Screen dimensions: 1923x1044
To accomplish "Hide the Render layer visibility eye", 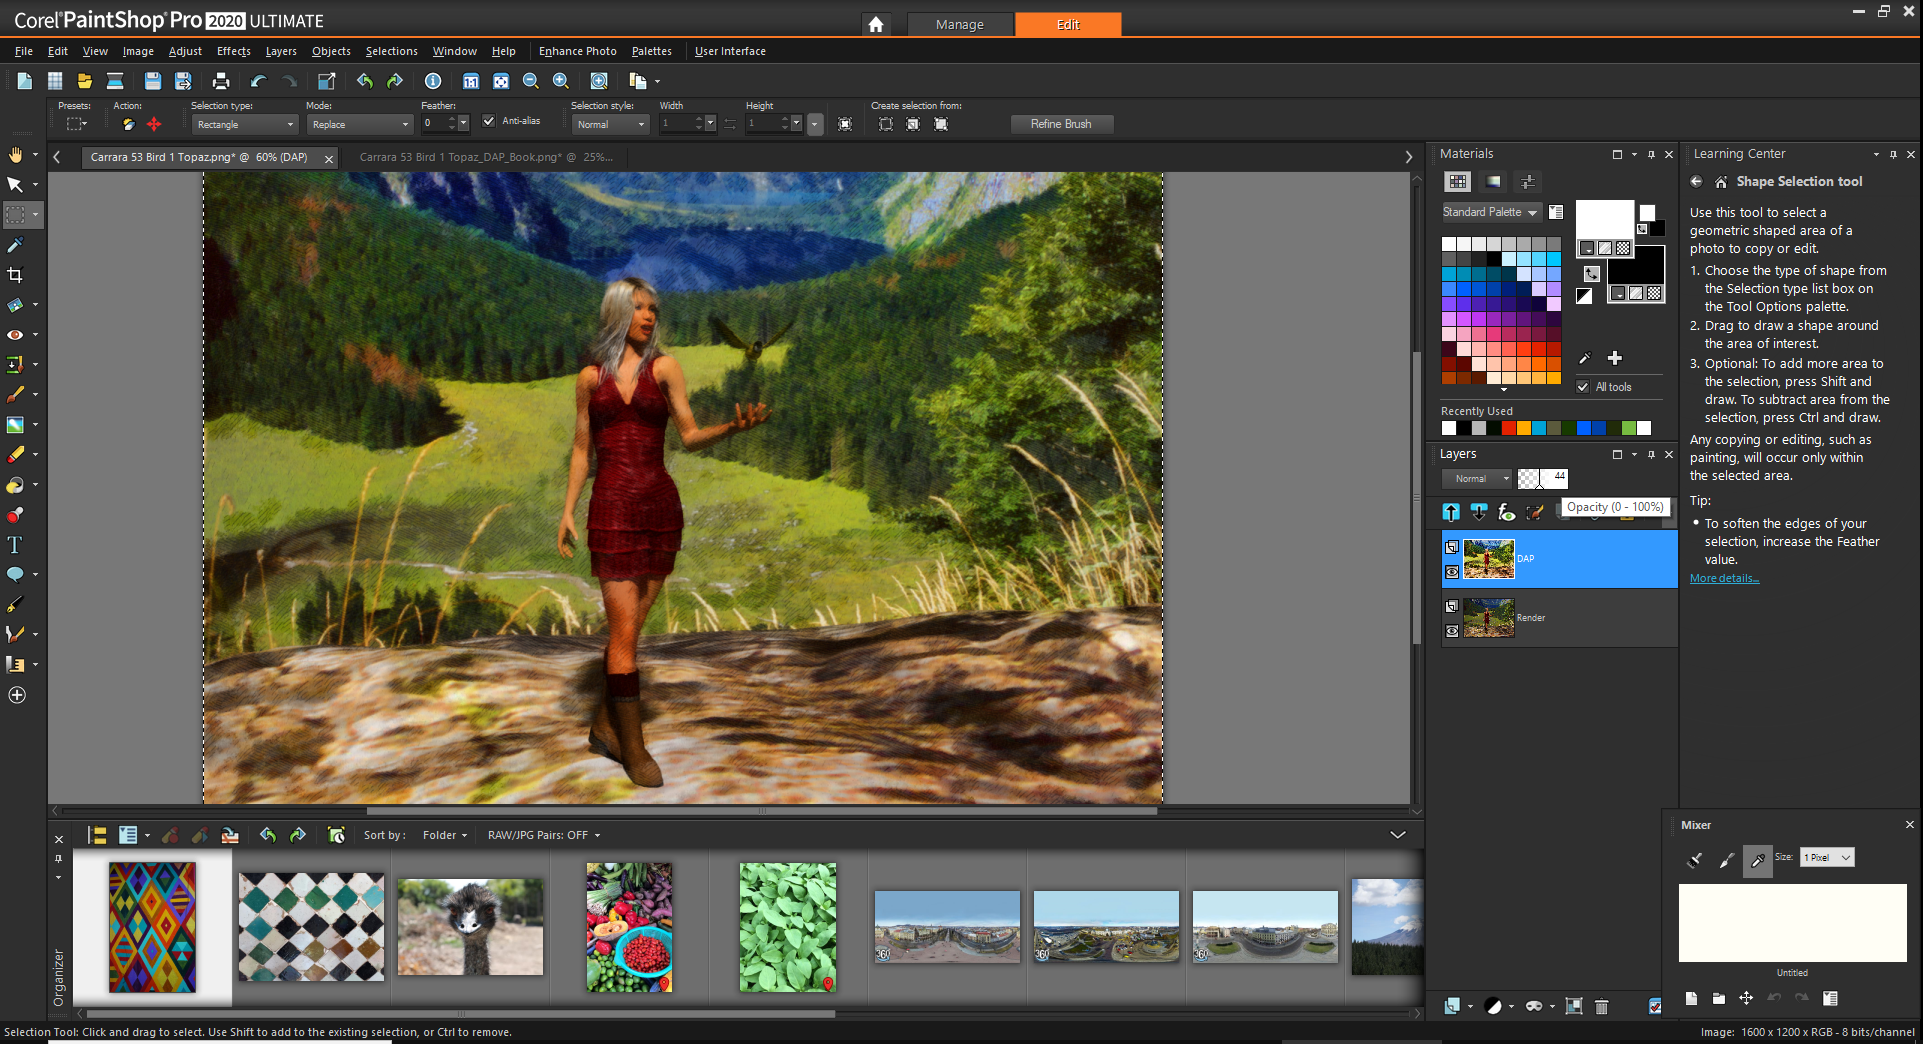I will click(1452, 631).
